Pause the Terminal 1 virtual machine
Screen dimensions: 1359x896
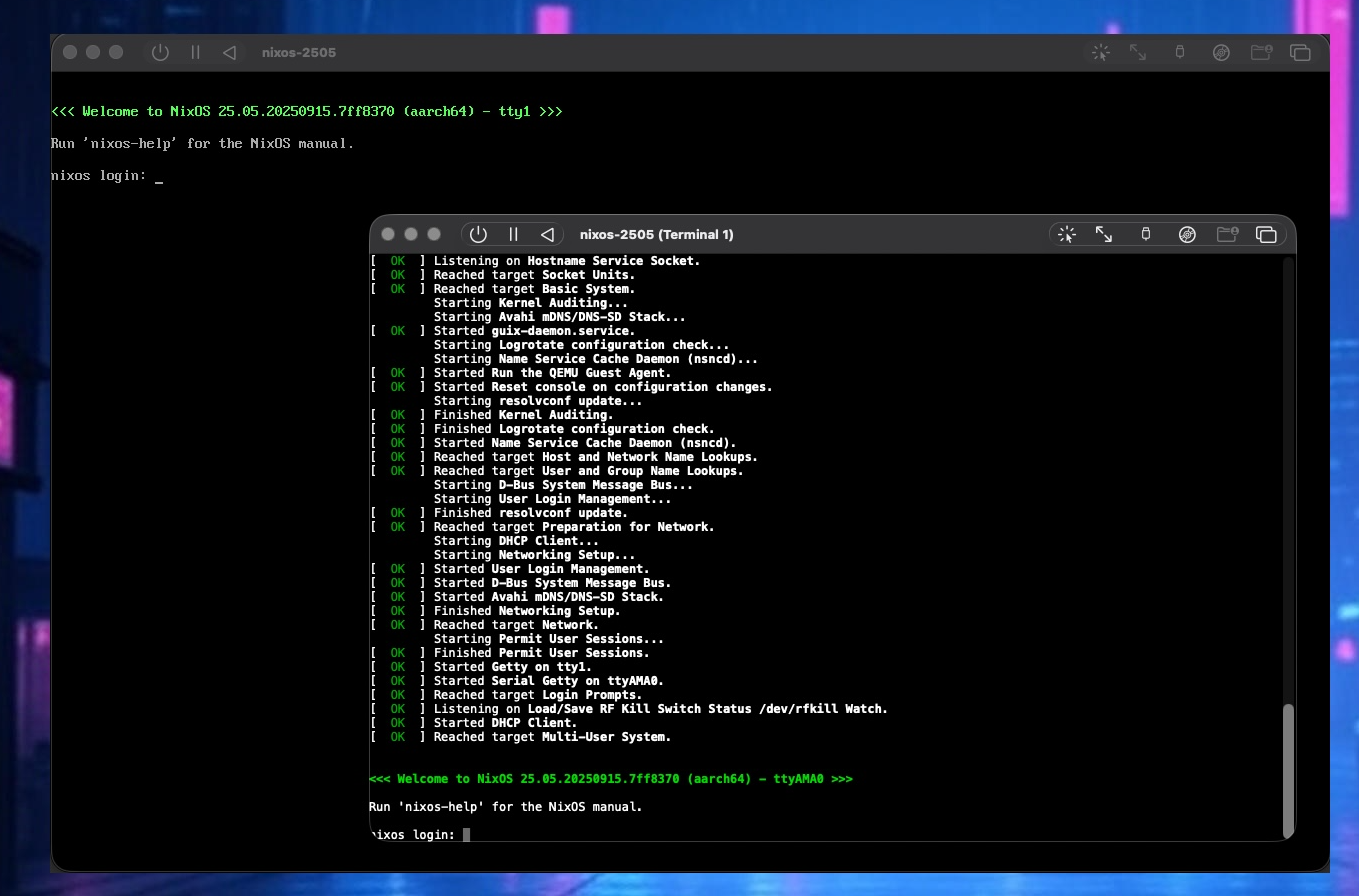(x=512, y=234)
